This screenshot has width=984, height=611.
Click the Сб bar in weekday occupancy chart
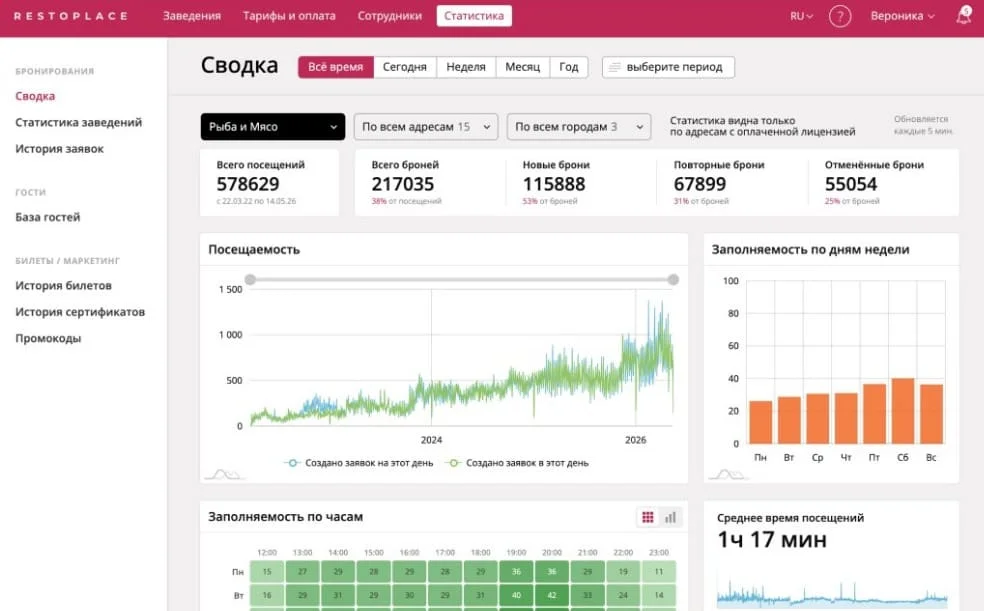pos(903,411)
